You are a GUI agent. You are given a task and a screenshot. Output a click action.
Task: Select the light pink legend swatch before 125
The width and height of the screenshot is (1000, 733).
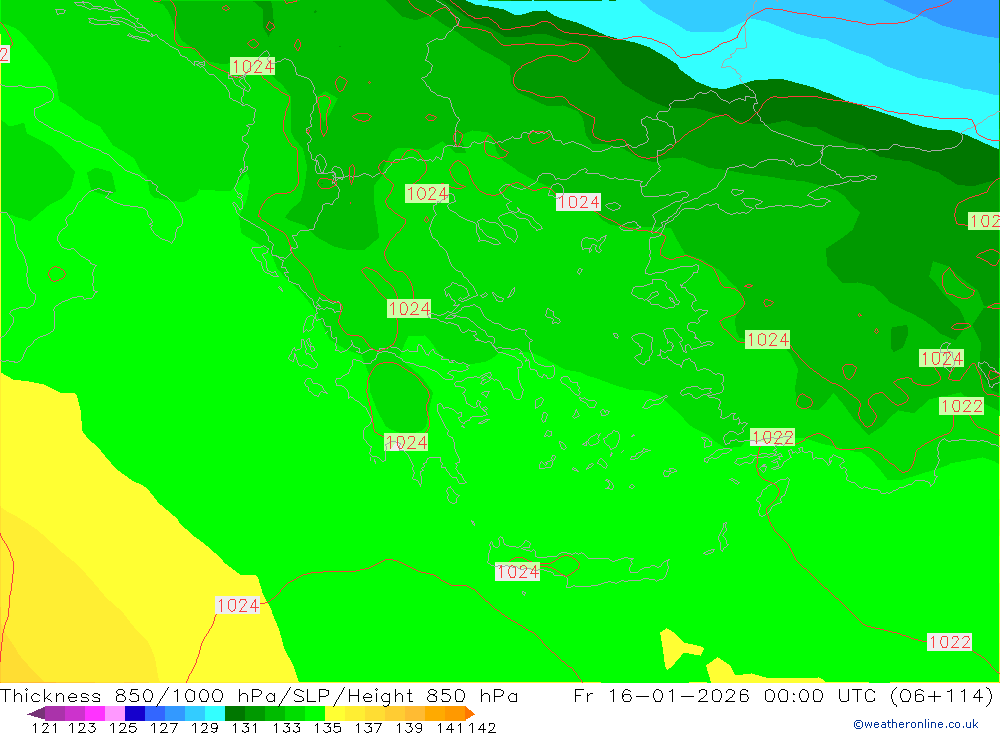(x=115, y=713)
